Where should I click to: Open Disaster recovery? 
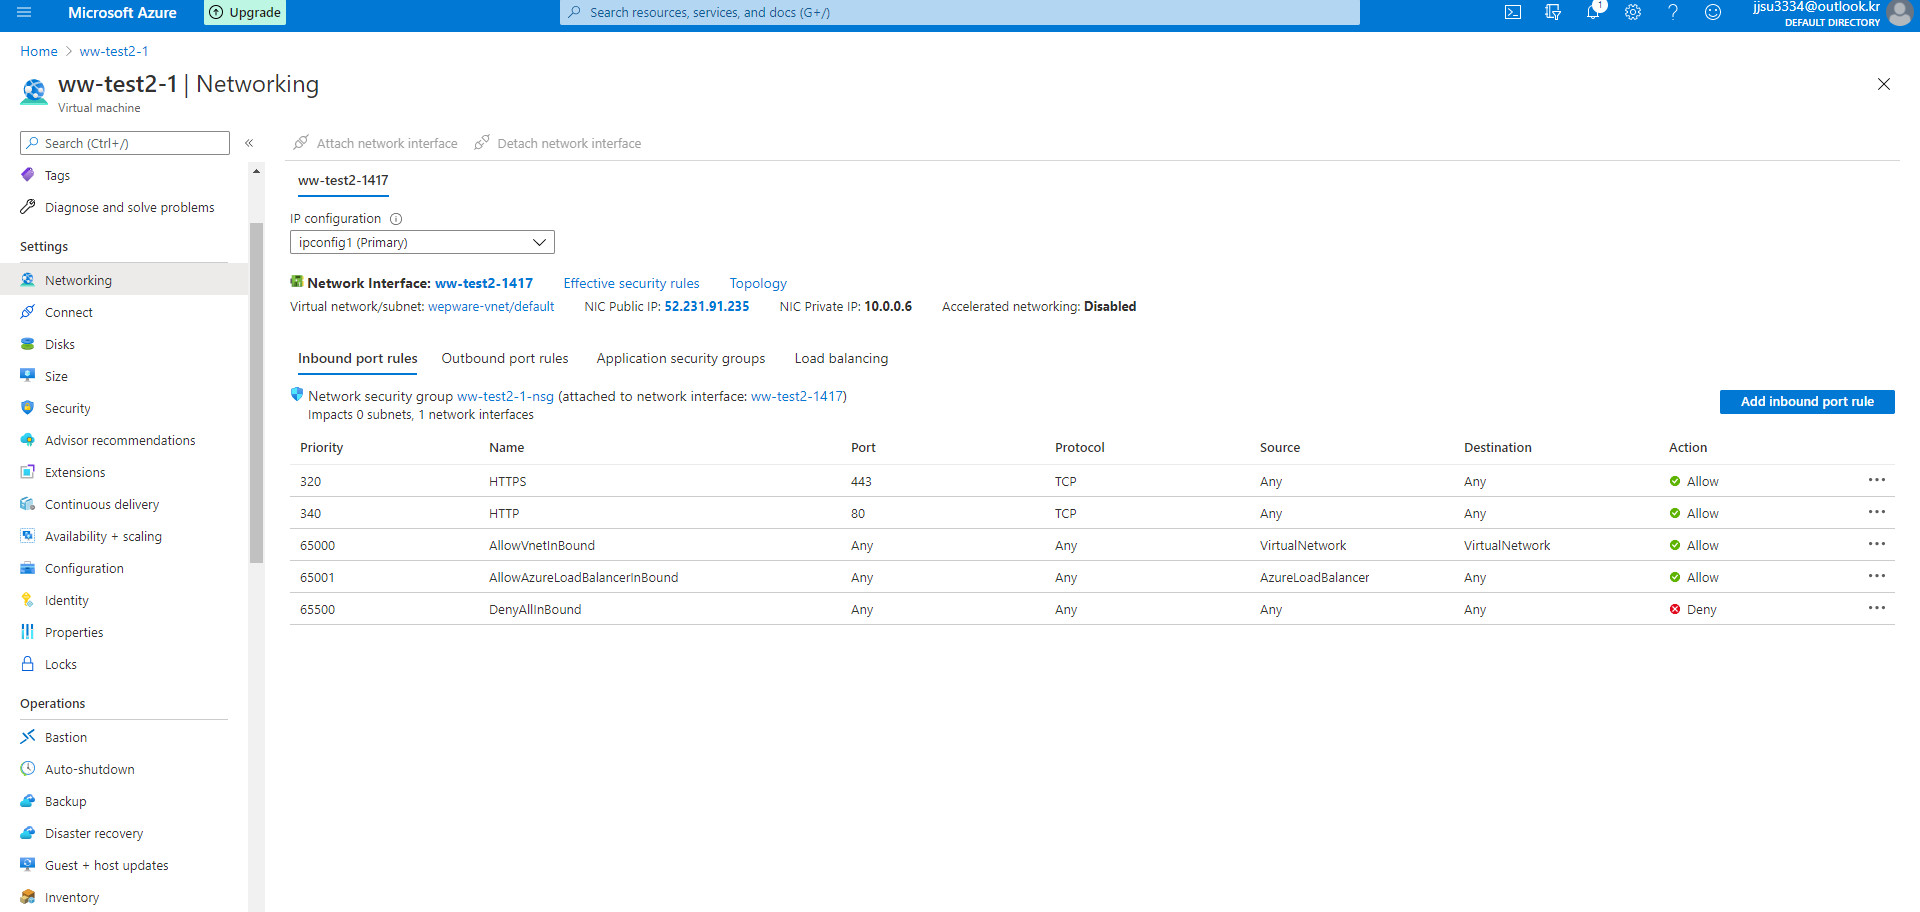coord(94,833)
